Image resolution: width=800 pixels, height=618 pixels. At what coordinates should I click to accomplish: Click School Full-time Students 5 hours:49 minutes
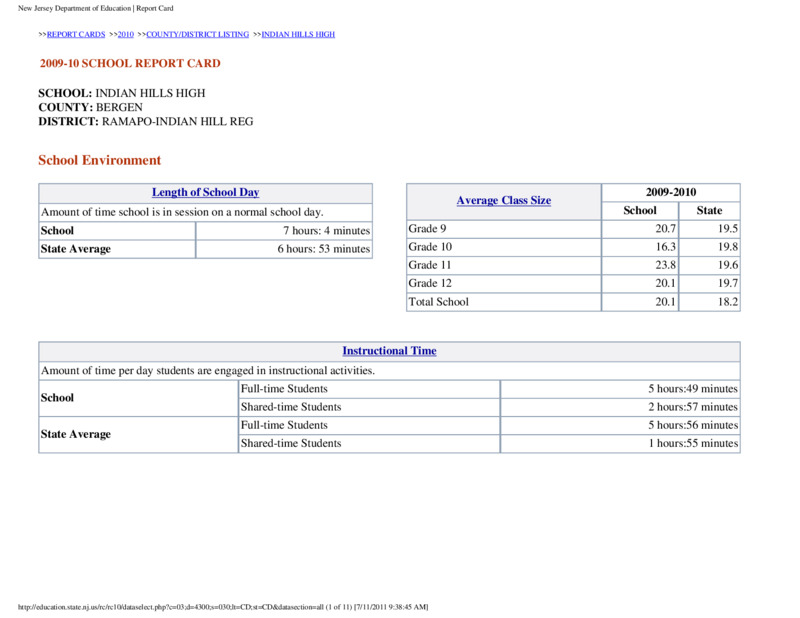(x=693, y=389)
